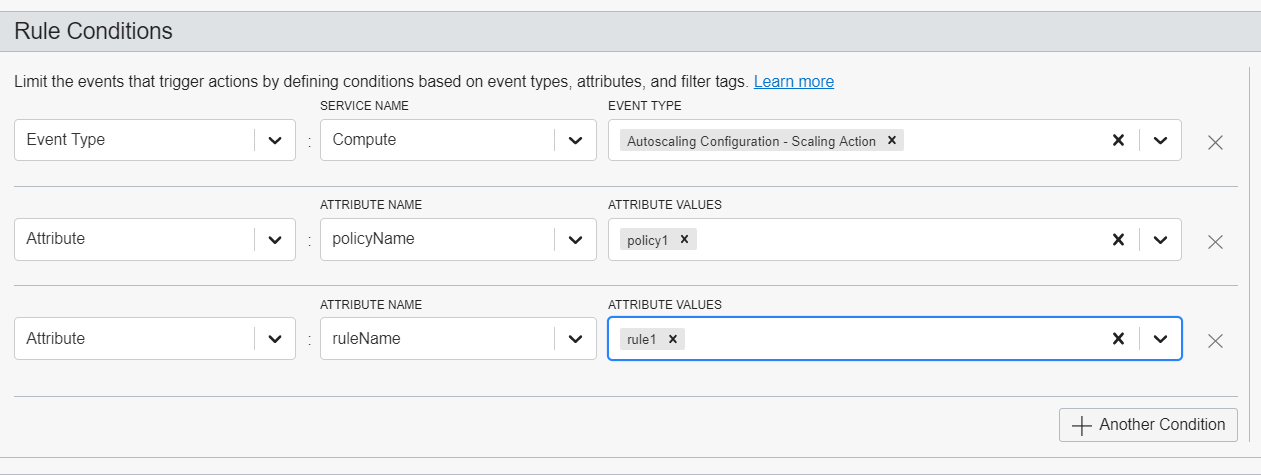Open the Event Type condition dropdown

pos(275,141)
